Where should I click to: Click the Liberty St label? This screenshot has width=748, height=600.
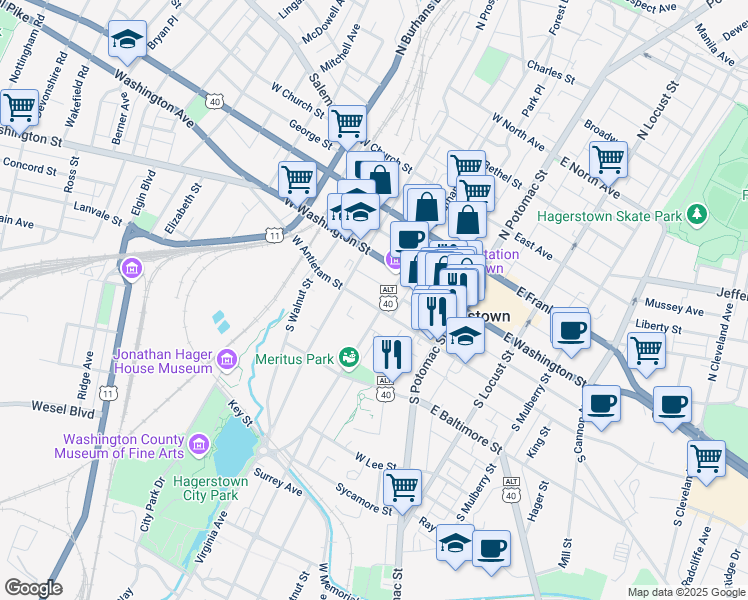coord(658,327)
